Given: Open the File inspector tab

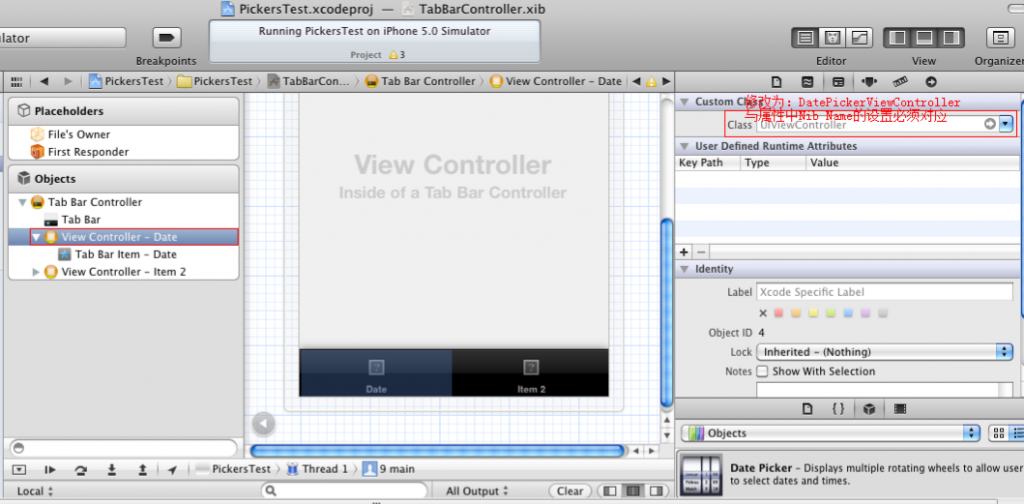Looking at the screenshot, I should click(x=776, y=82).
